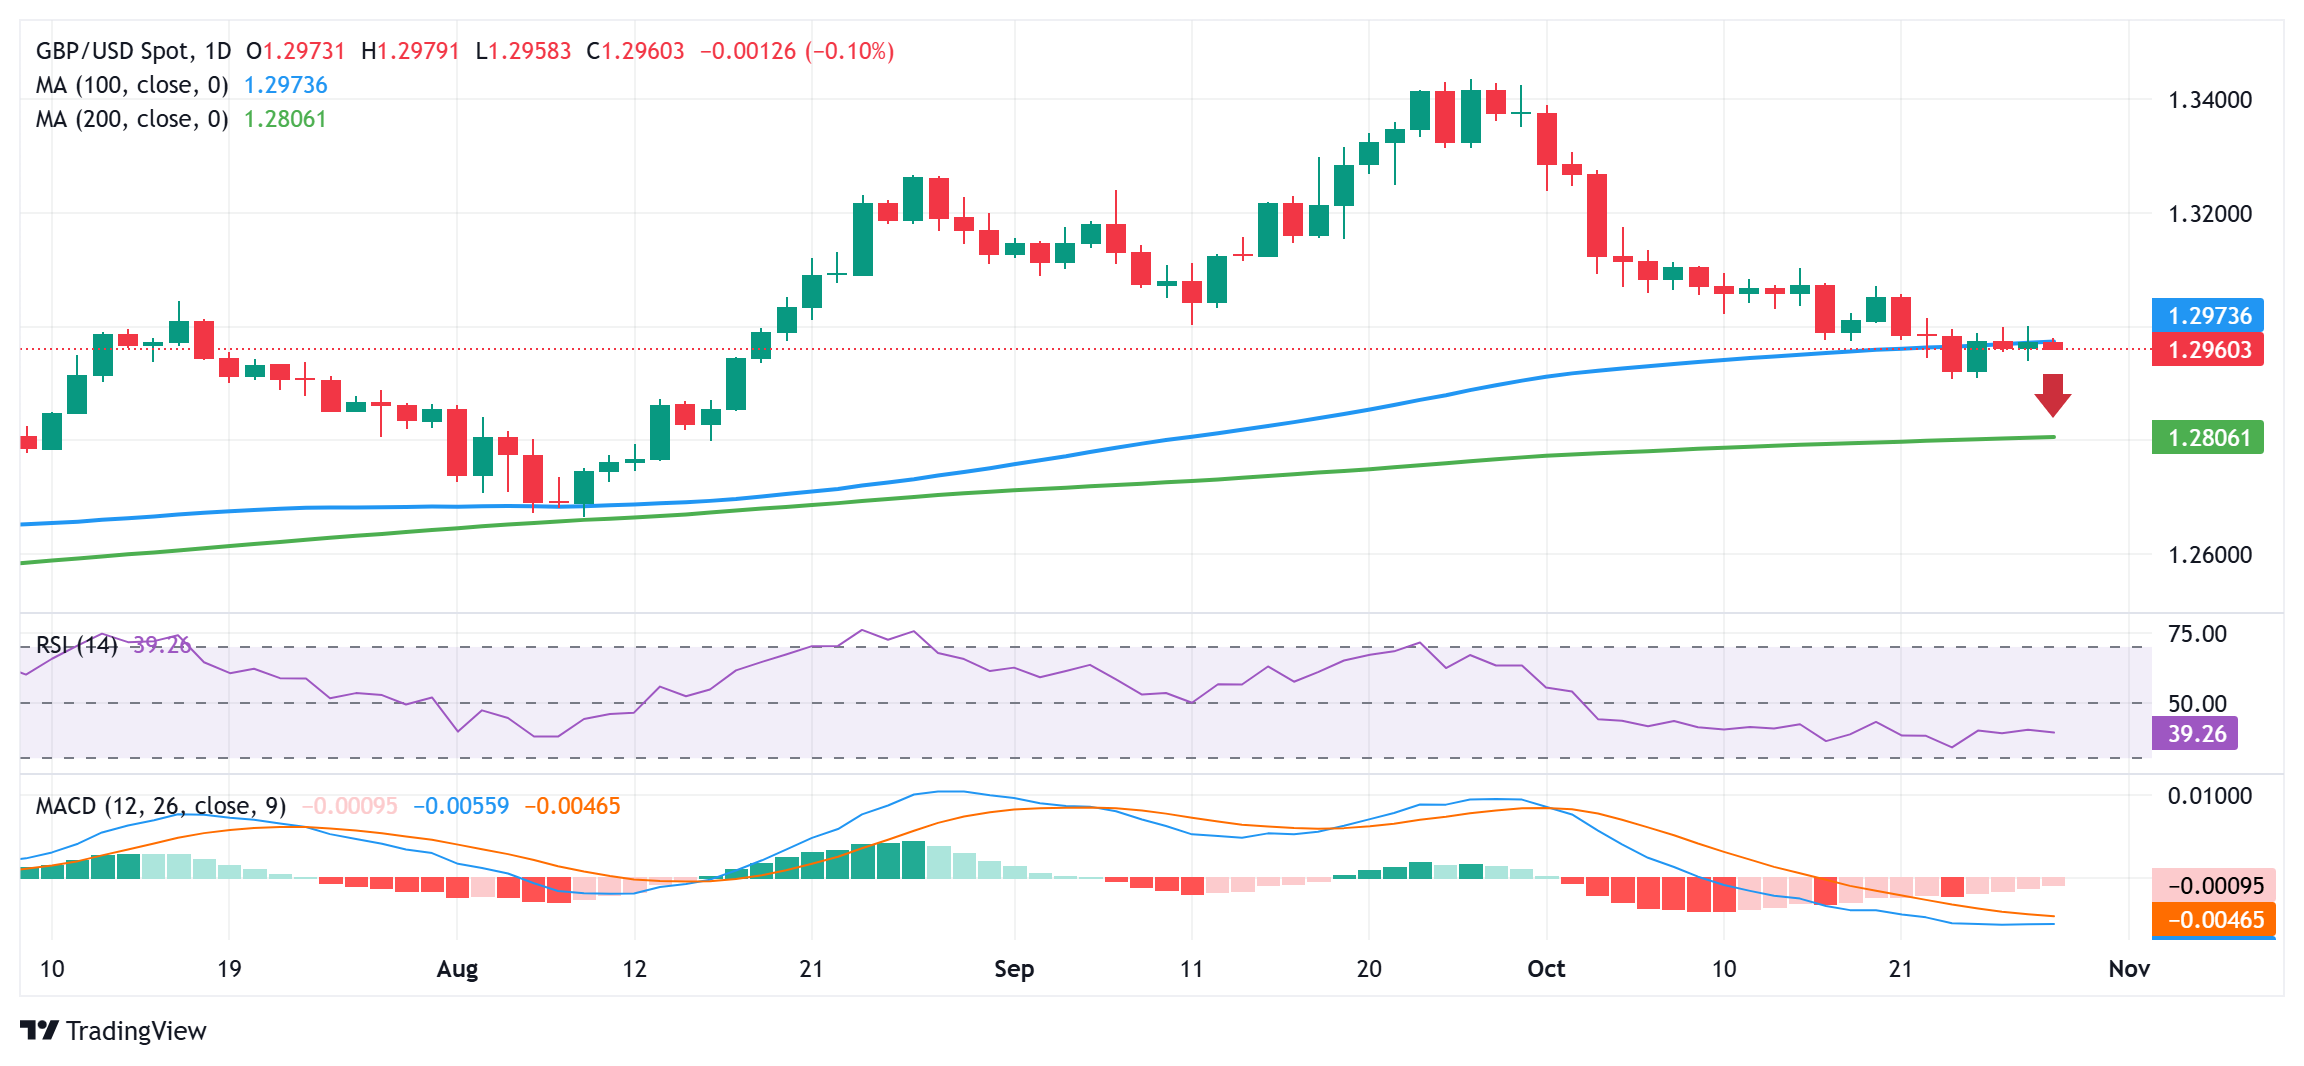
Task: Click the green 1.28061 price axis tag
Action: 2207,438
